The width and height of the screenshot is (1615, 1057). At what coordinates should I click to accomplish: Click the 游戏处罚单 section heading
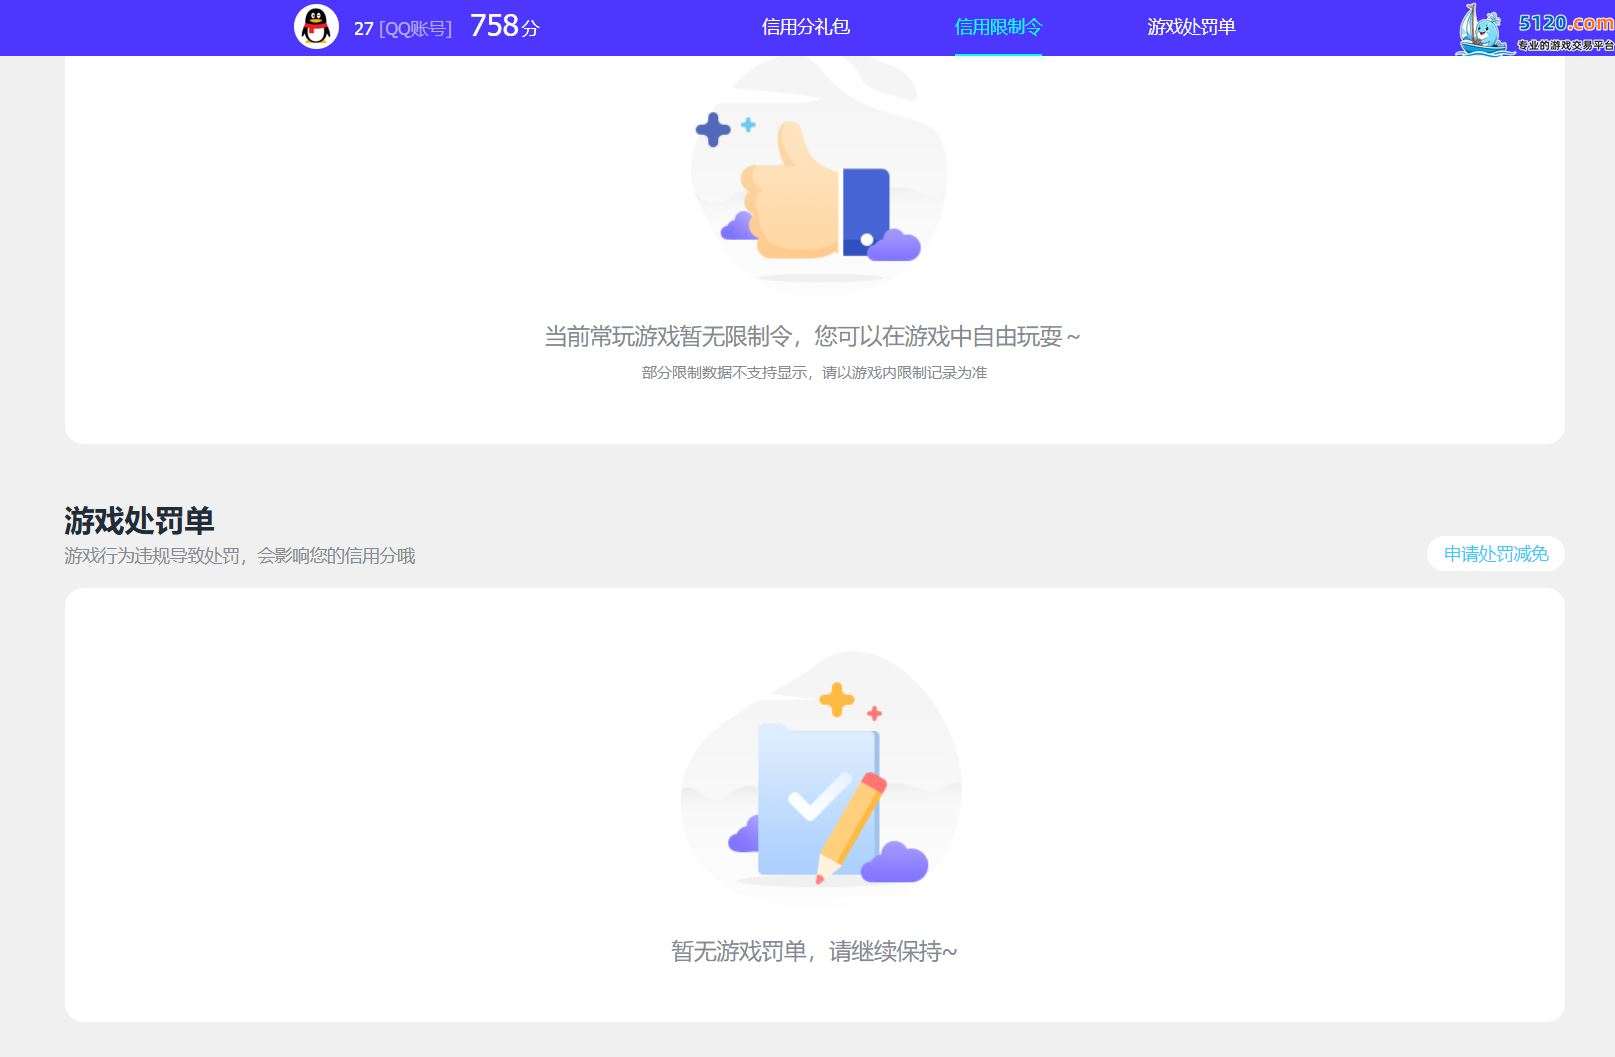click(139, 520)
